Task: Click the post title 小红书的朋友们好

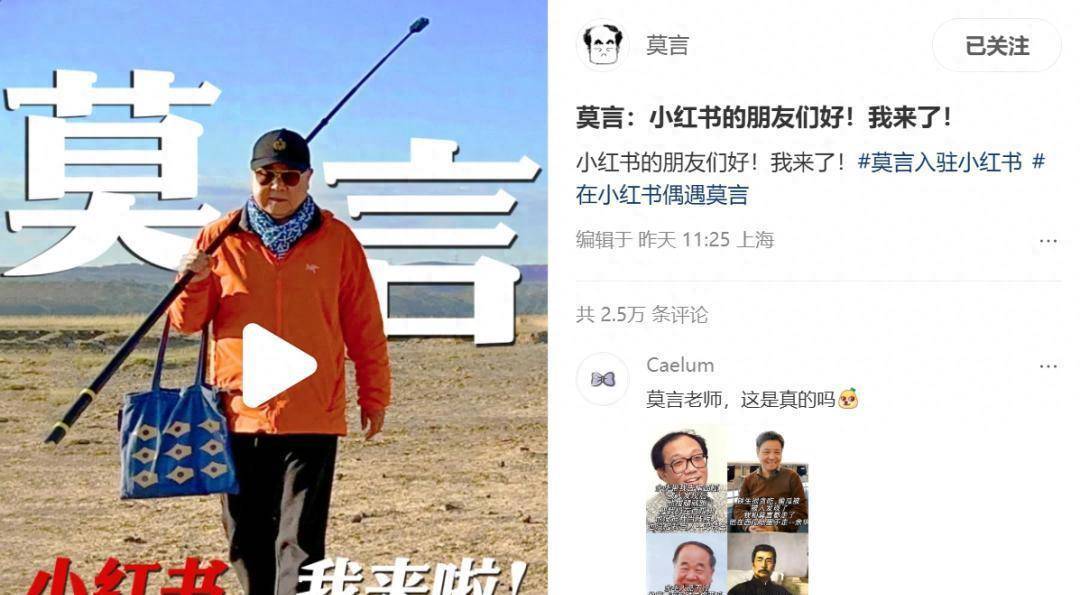Action: (x=763, y=118)
